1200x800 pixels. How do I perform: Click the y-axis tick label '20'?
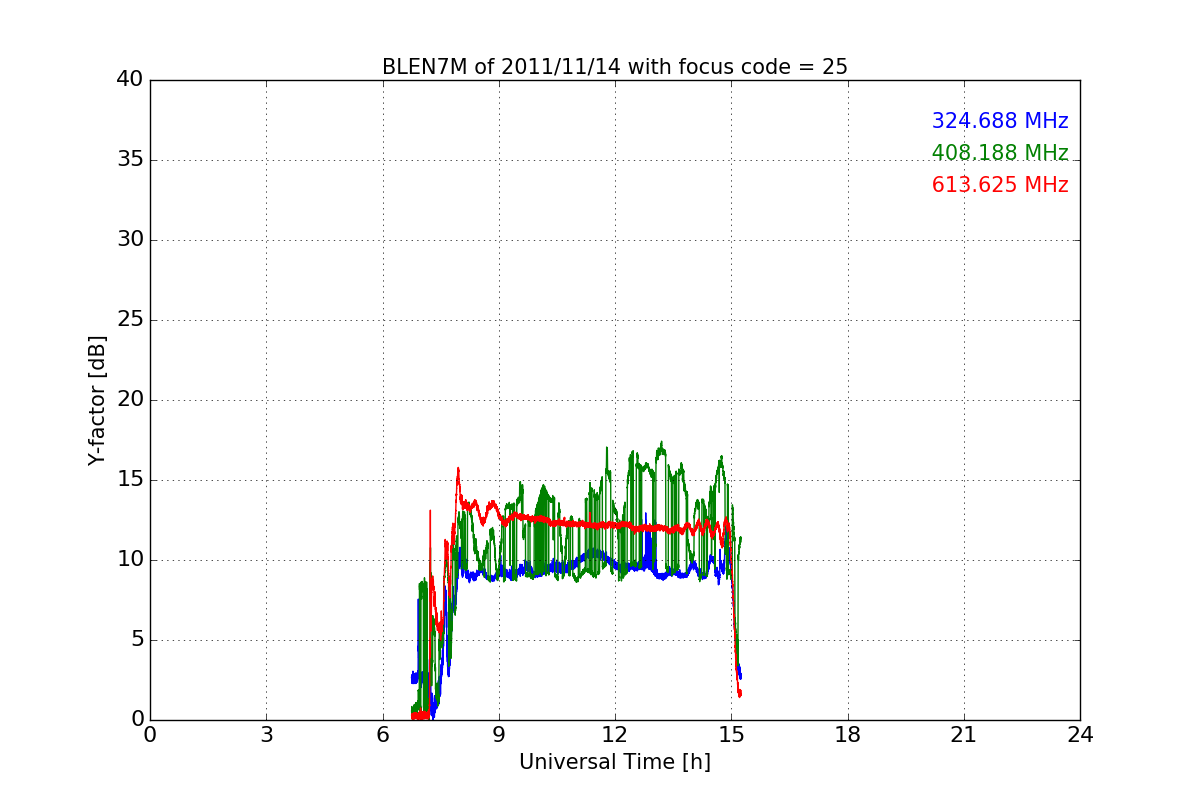(x=130, y=400)
